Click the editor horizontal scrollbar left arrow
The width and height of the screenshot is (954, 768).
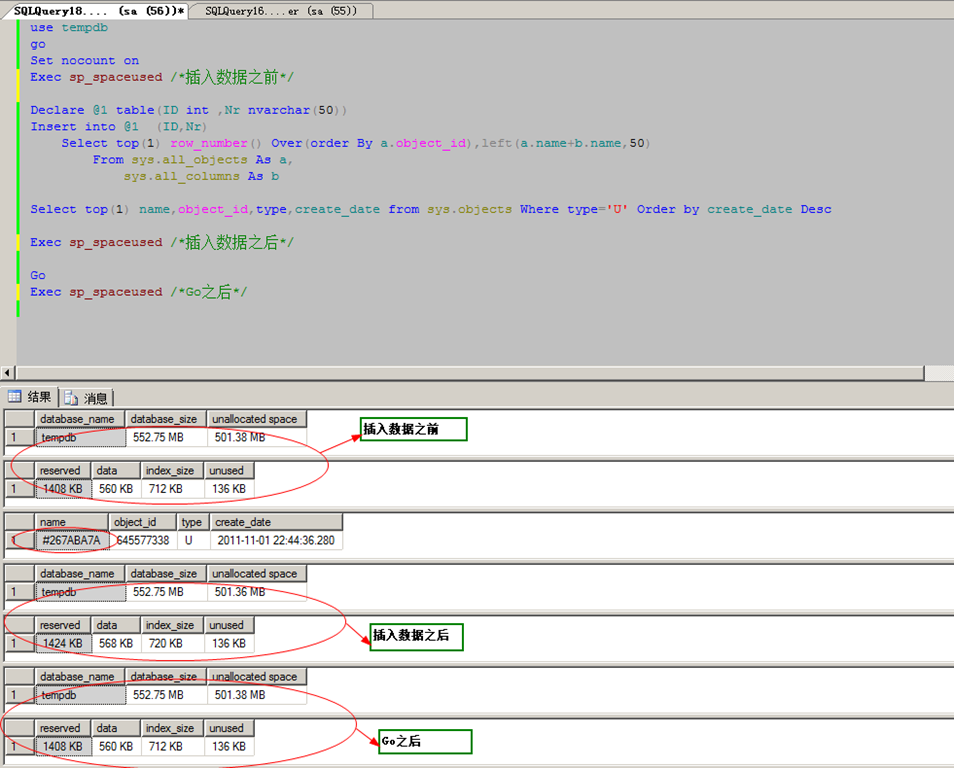(8, 373)
